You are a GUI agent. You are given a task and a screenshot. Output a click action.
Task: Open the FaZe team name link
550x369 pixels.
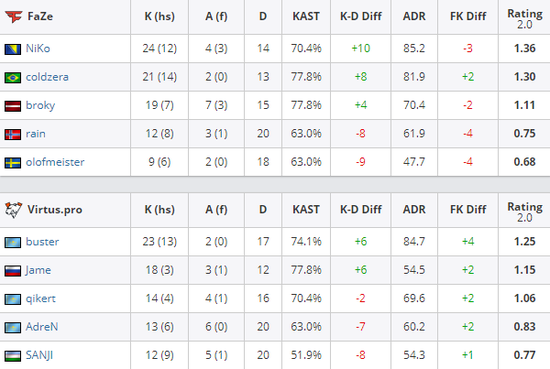tap(40, 16)
